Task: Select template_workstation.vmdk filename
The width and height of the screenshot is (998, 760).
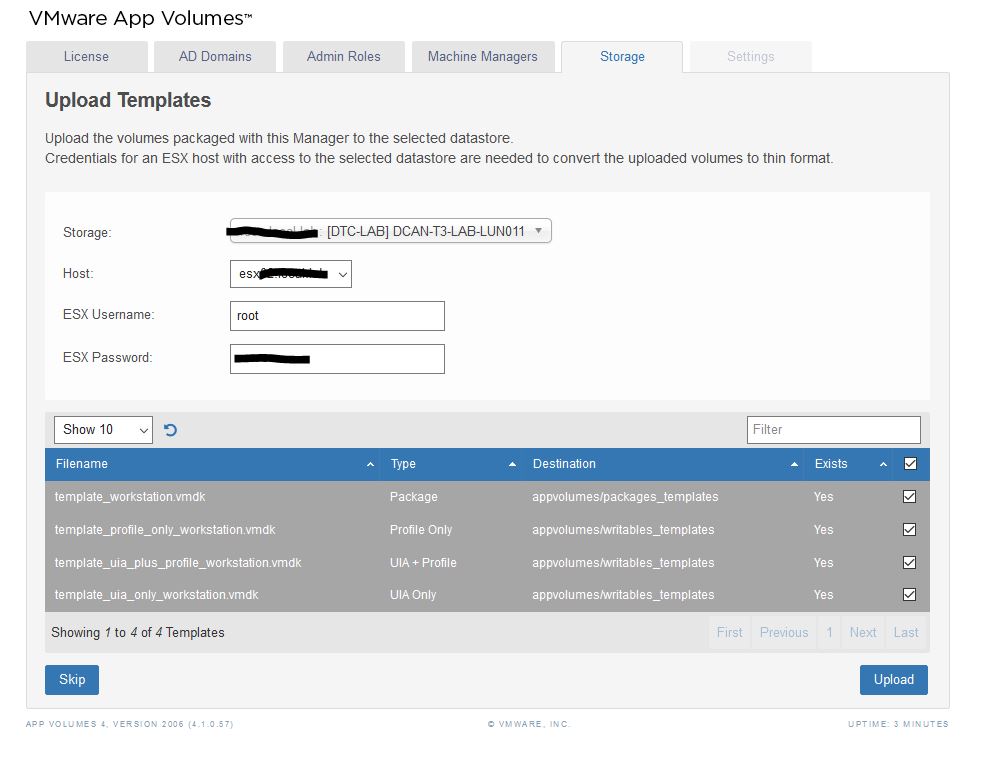Action: click(130, 496)
